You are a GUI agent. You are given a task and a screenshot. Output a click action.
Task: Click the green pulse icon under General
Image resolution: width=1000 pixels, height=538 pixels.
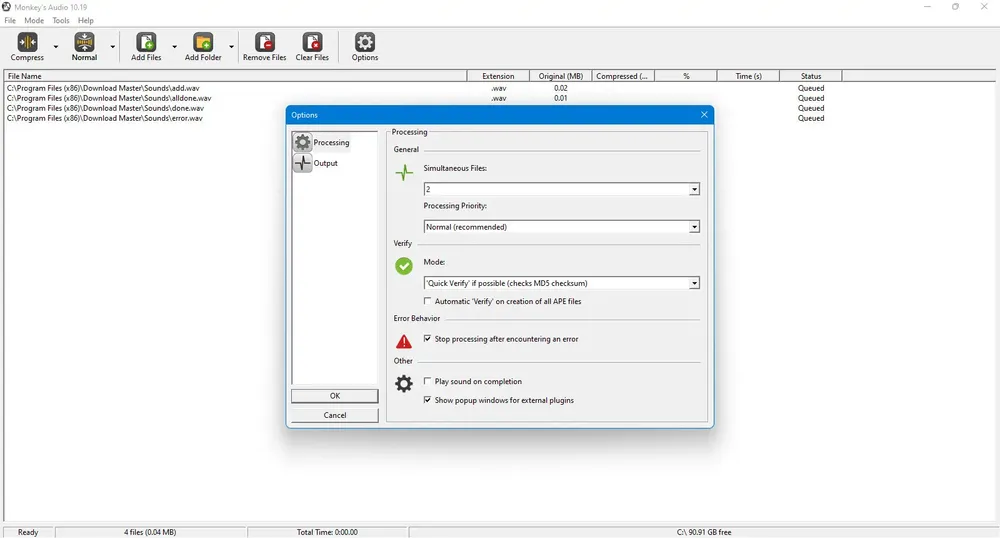404,172
